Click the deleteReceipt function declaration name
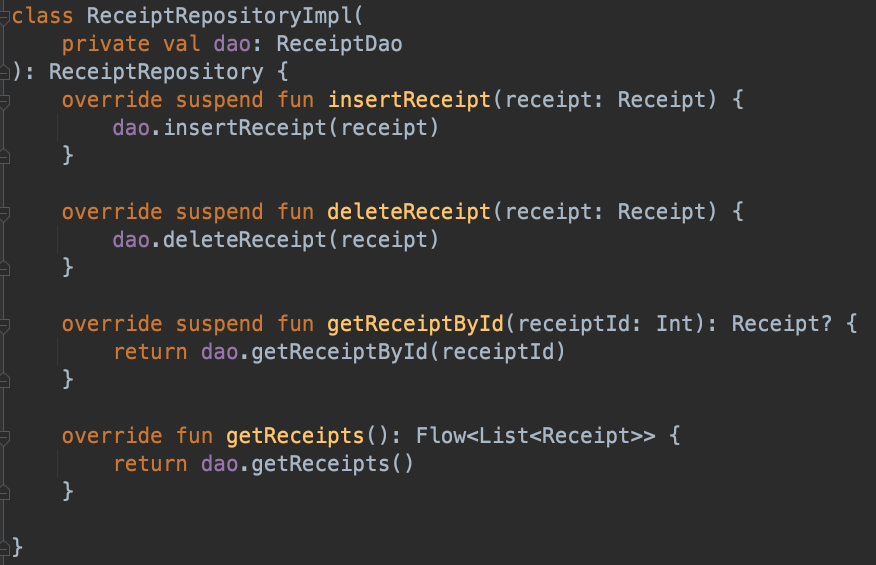The image size is (876, 565). (x=409, y=211)
